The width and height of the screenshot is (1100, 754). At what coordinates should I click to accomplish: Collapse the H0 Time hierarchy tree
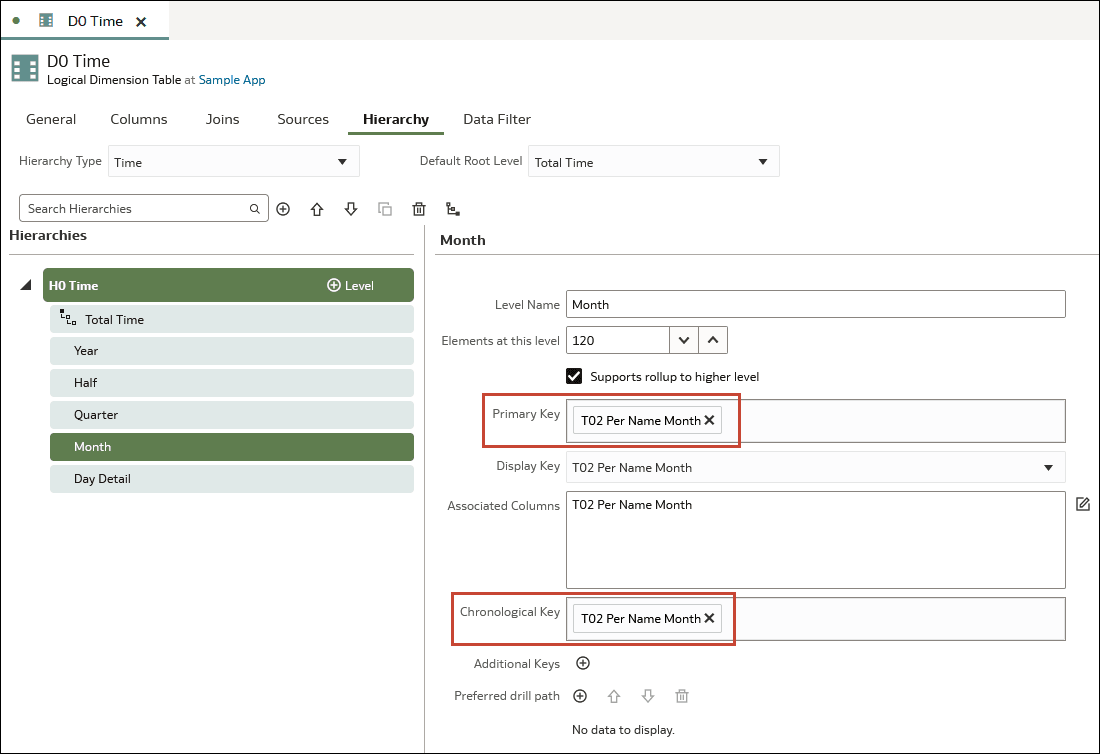(x=25, y=286)
